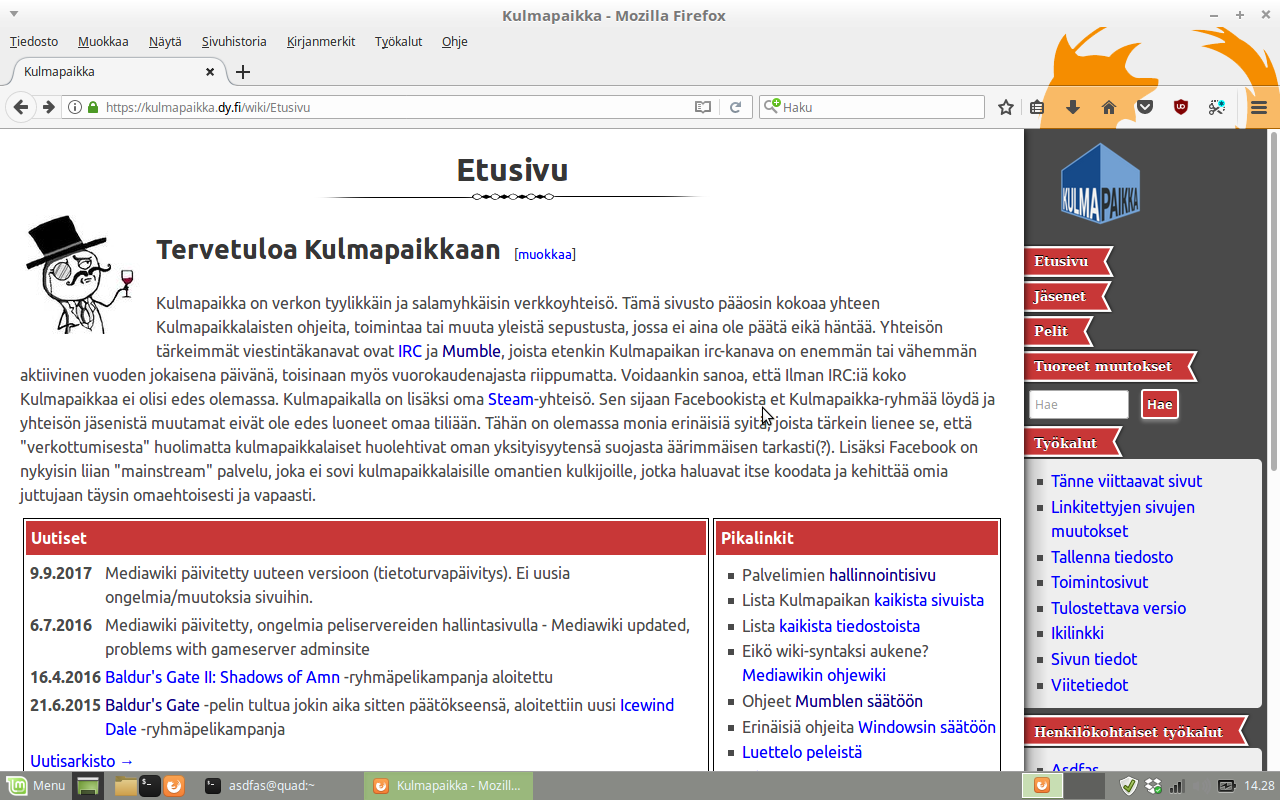Open a new tab with plus button
This screenshot has width=1280, height=800.
click(243, 72)
